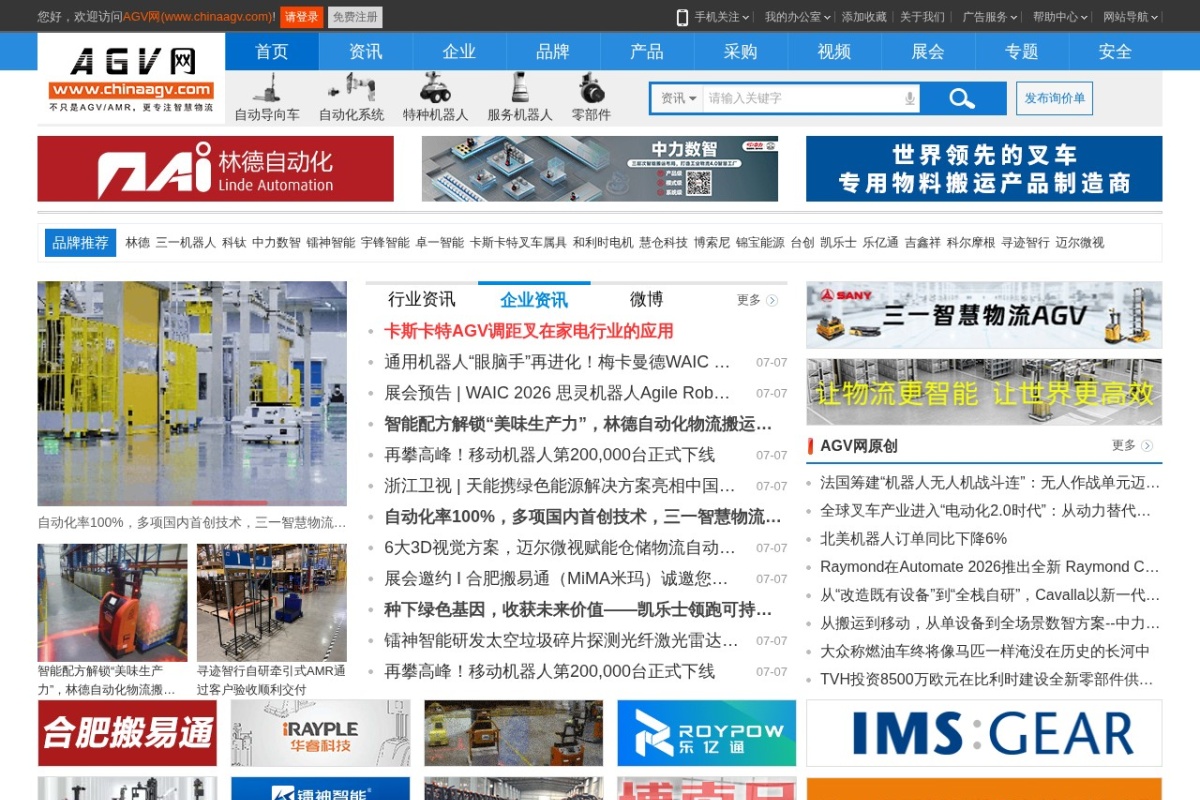The image size is (1200, 800).
Task: Click the microphone voice search icon
Action: 909,98
